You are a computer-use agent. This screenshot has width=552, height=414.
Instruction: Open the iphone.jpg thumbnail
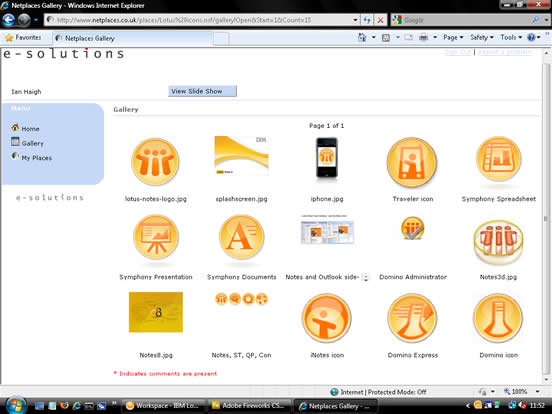[327, 159]
